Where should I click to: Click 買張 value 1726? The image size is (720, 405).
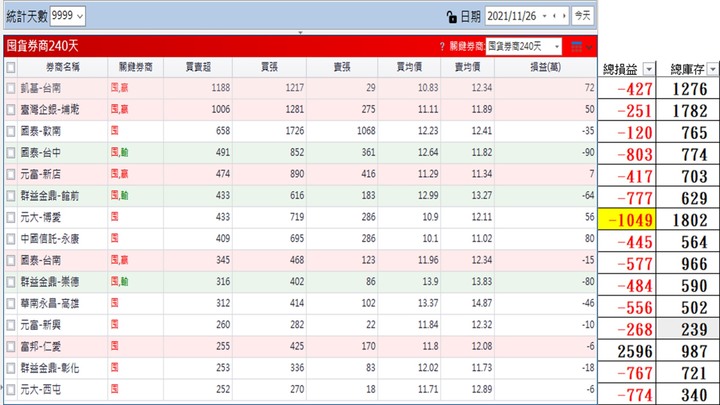click(x=294, y=131)
